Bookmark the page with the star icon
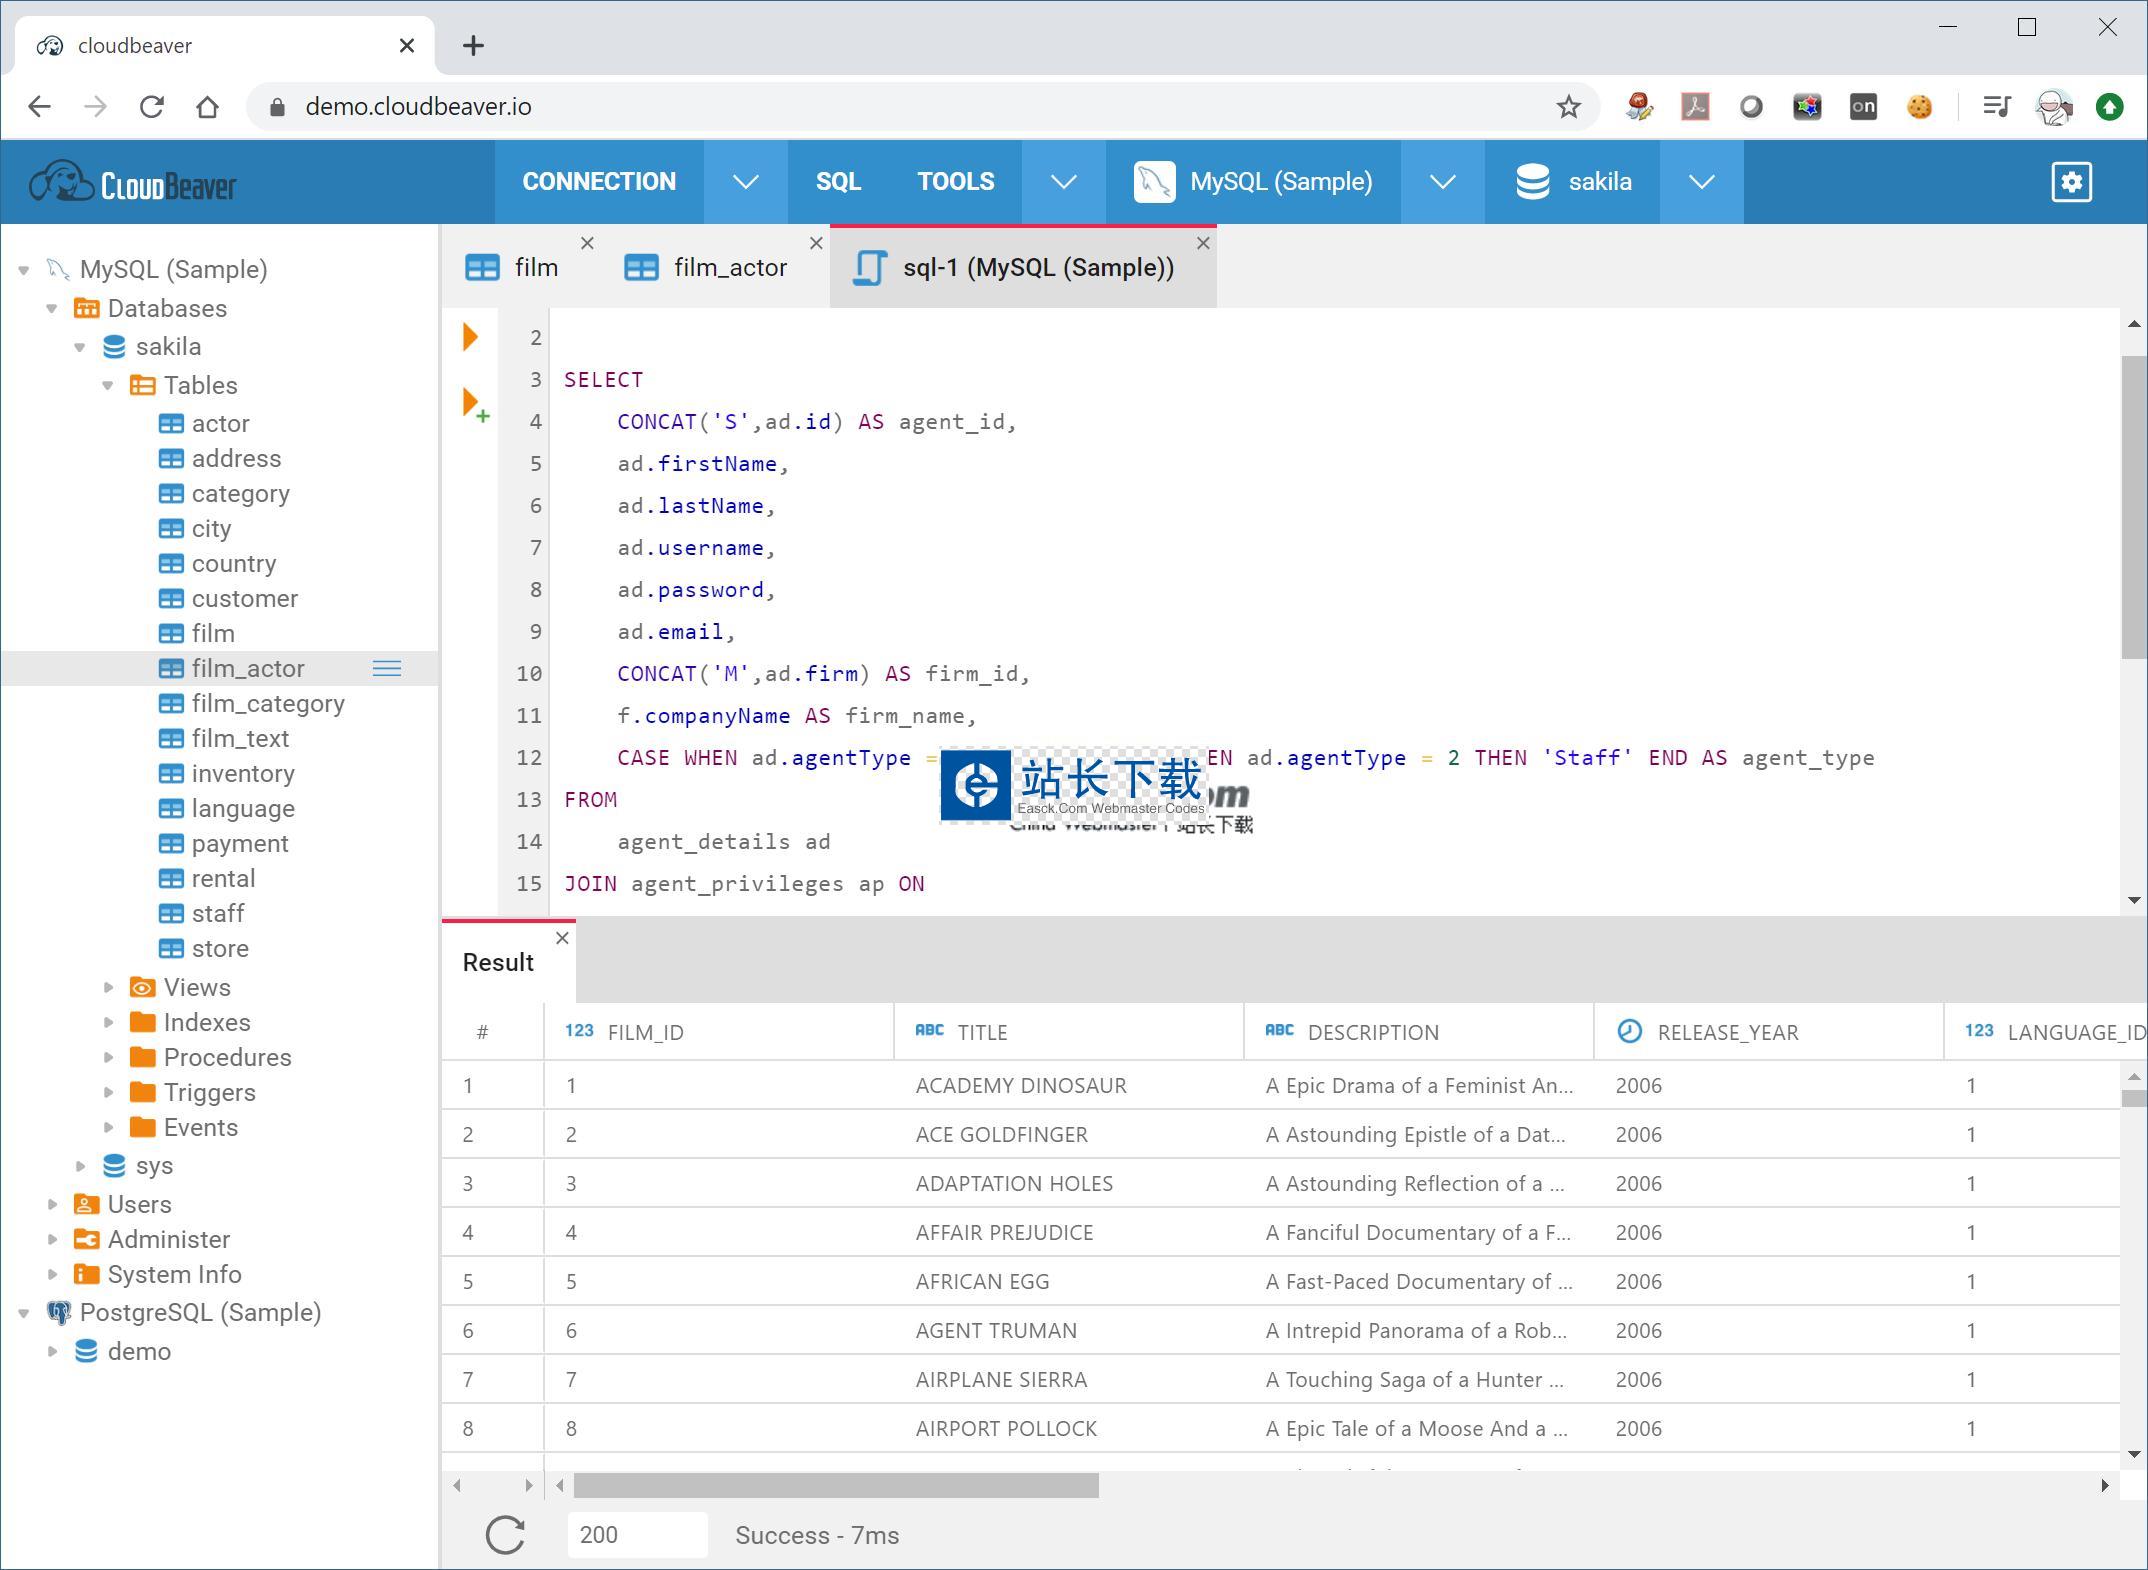The image size is (2148, 1570). (1568, 107)
